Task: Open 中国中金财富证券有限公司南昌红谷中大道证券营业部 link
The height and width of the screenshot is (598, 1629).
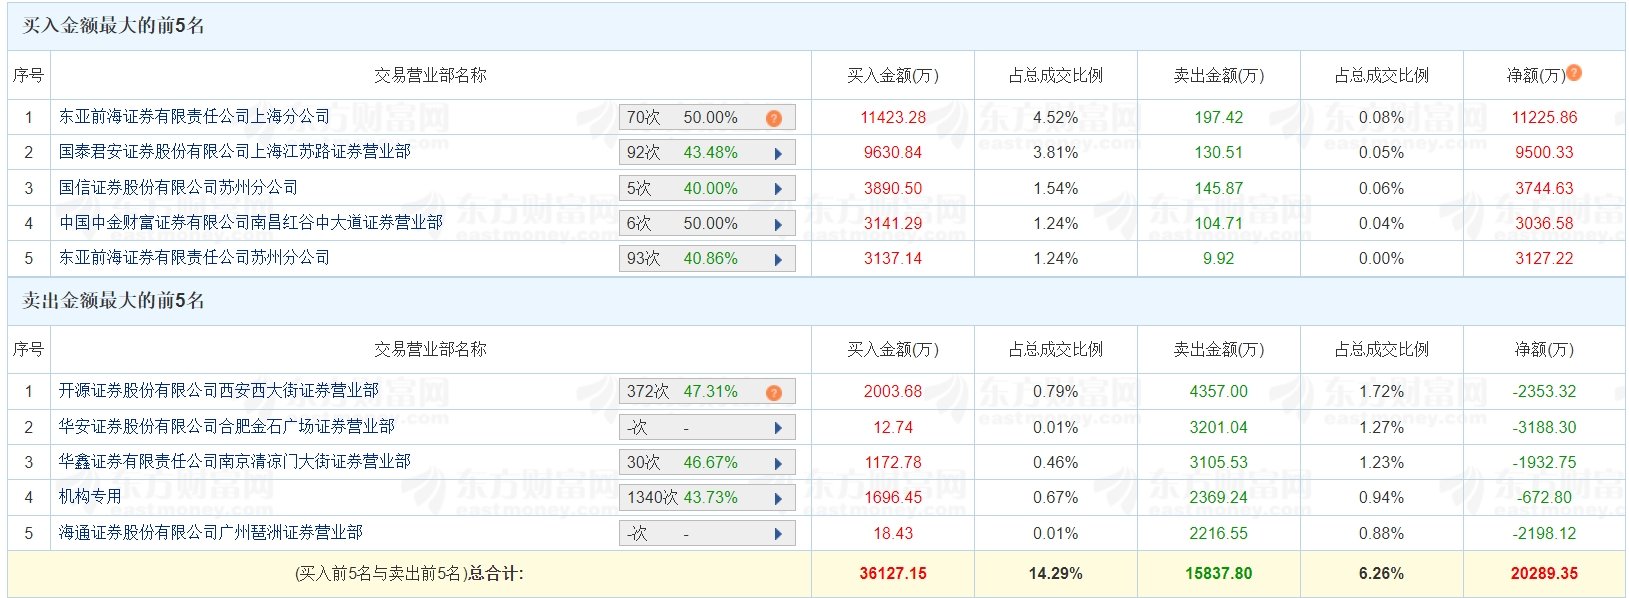Action: (x=251, y=223)
